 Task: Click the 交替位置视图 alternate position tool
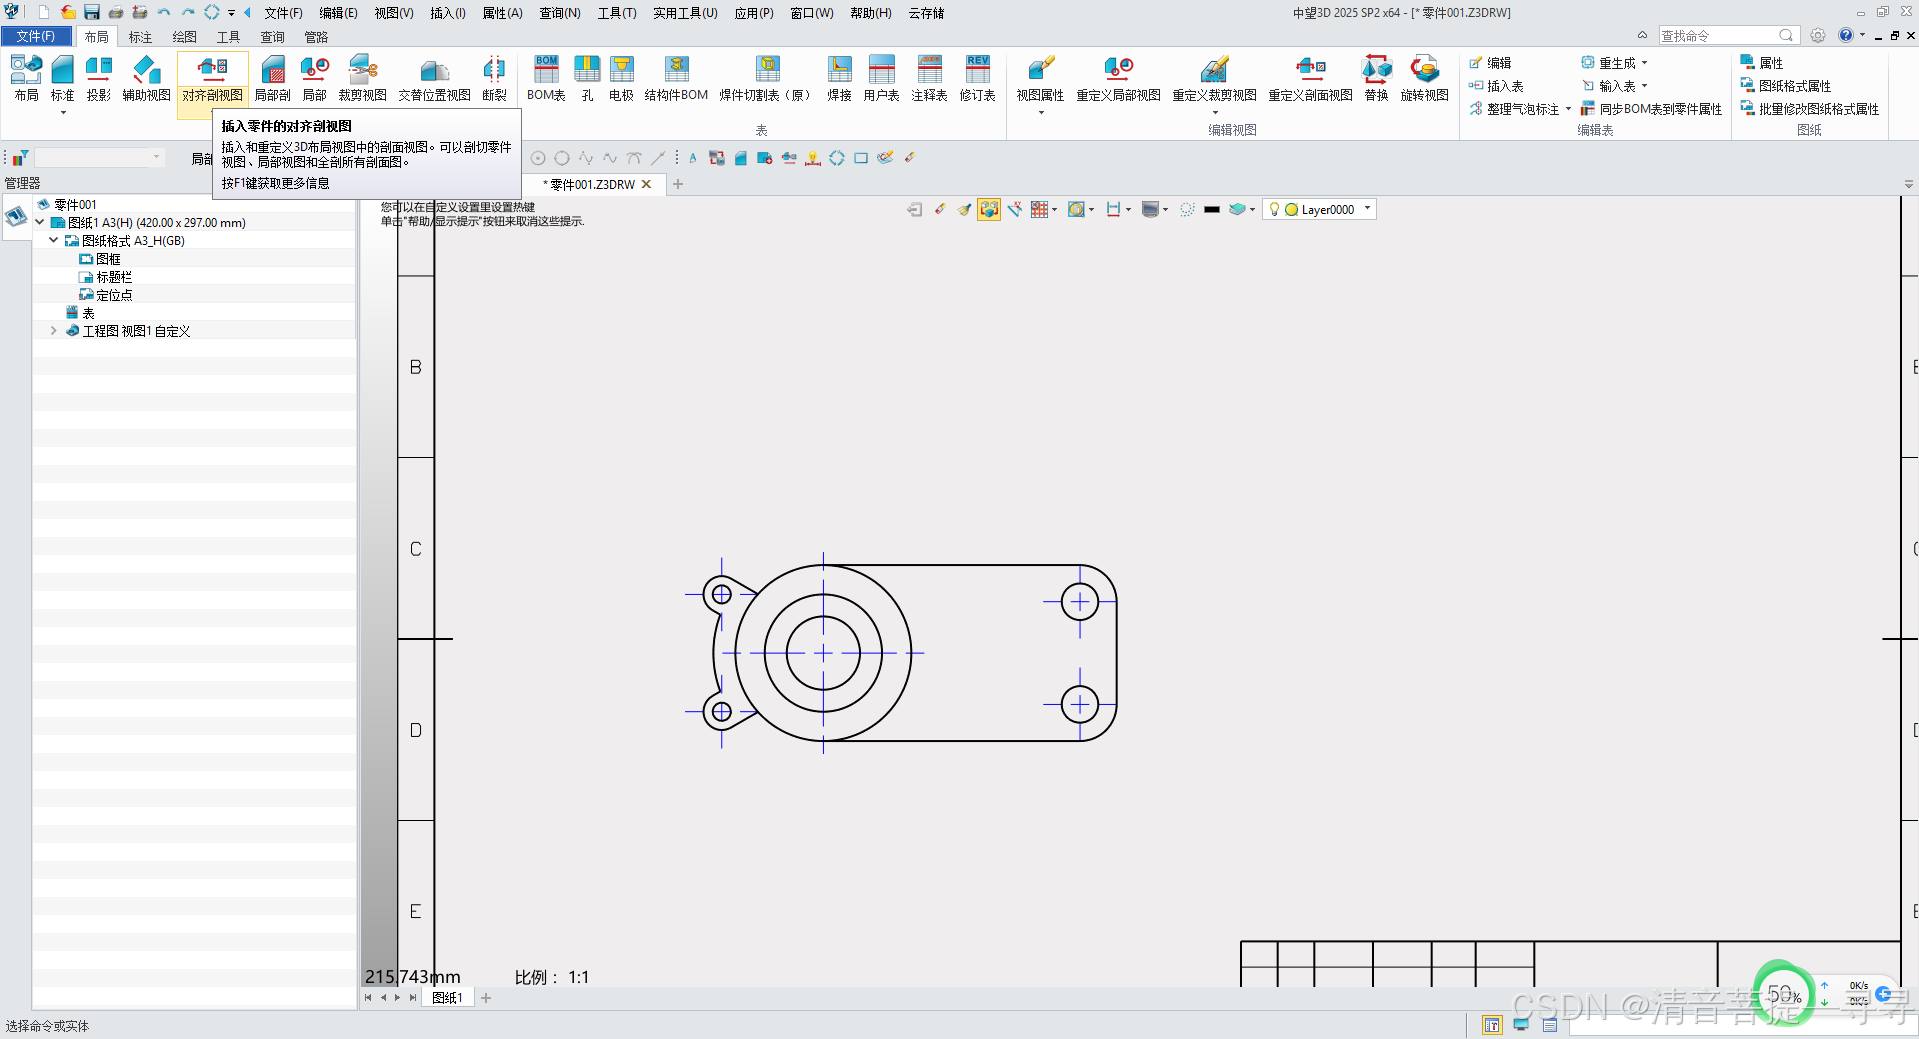coord(434,79)
